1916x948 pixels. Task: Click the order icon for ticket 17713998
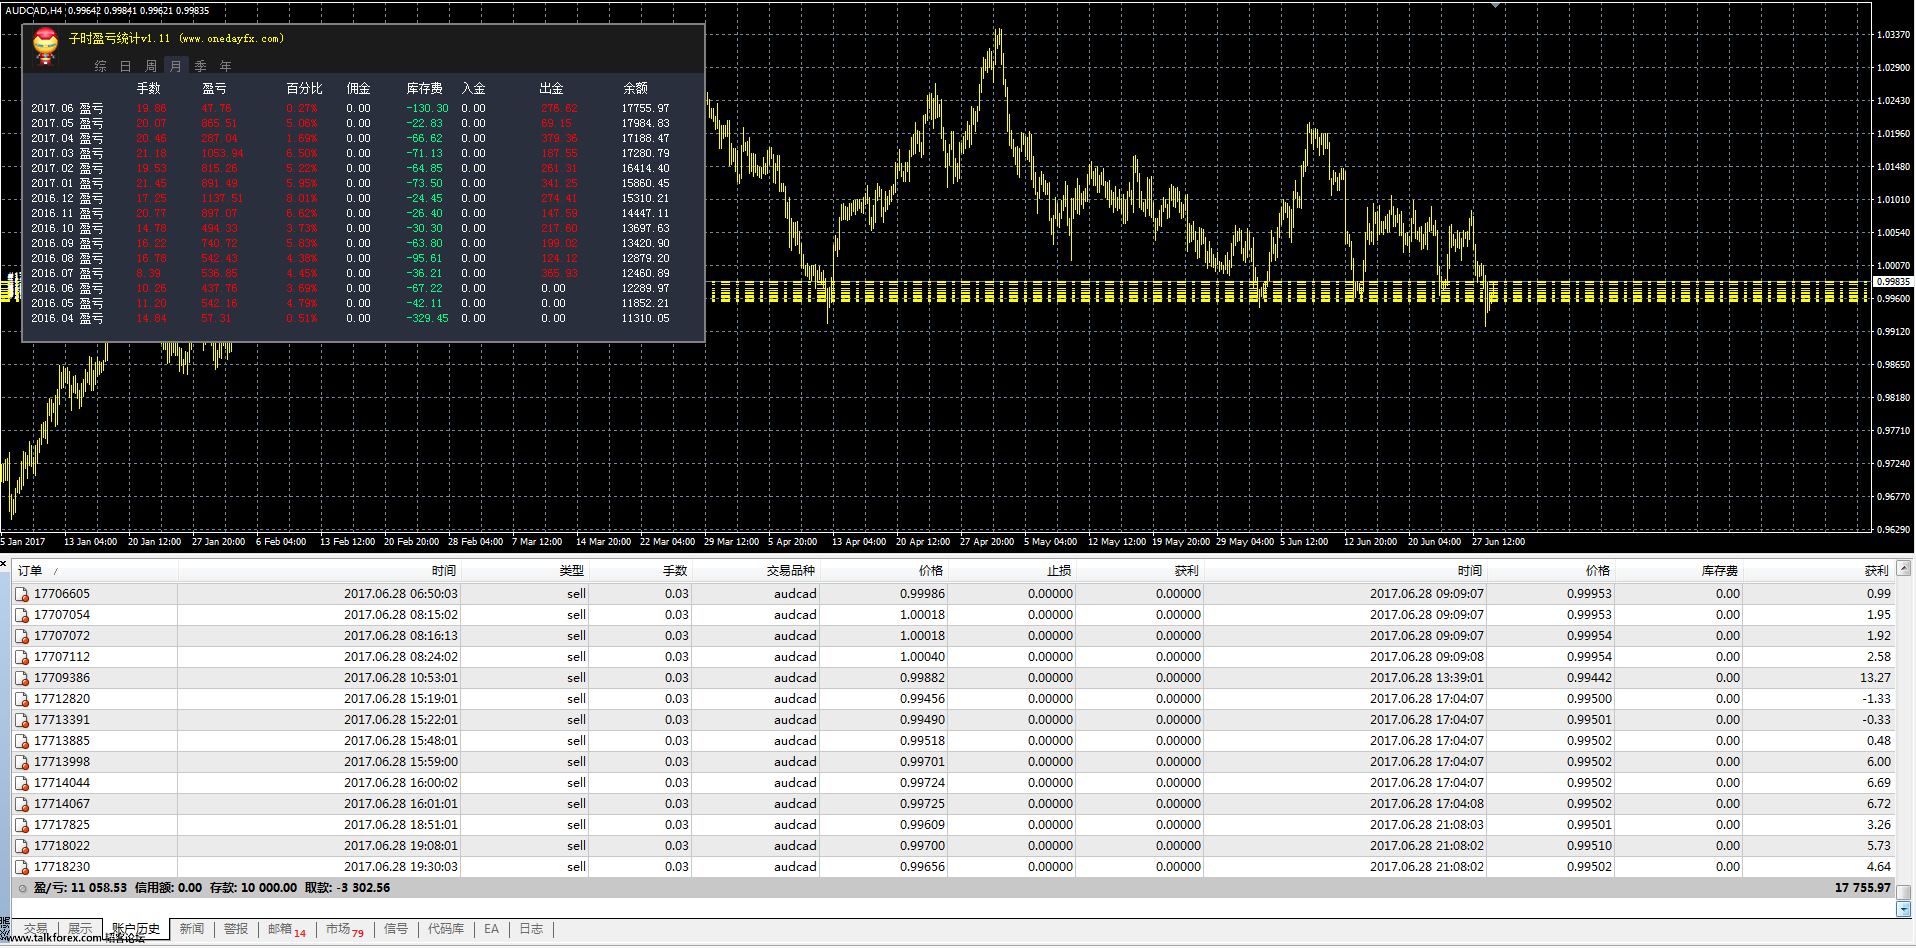tap(22, 762)
